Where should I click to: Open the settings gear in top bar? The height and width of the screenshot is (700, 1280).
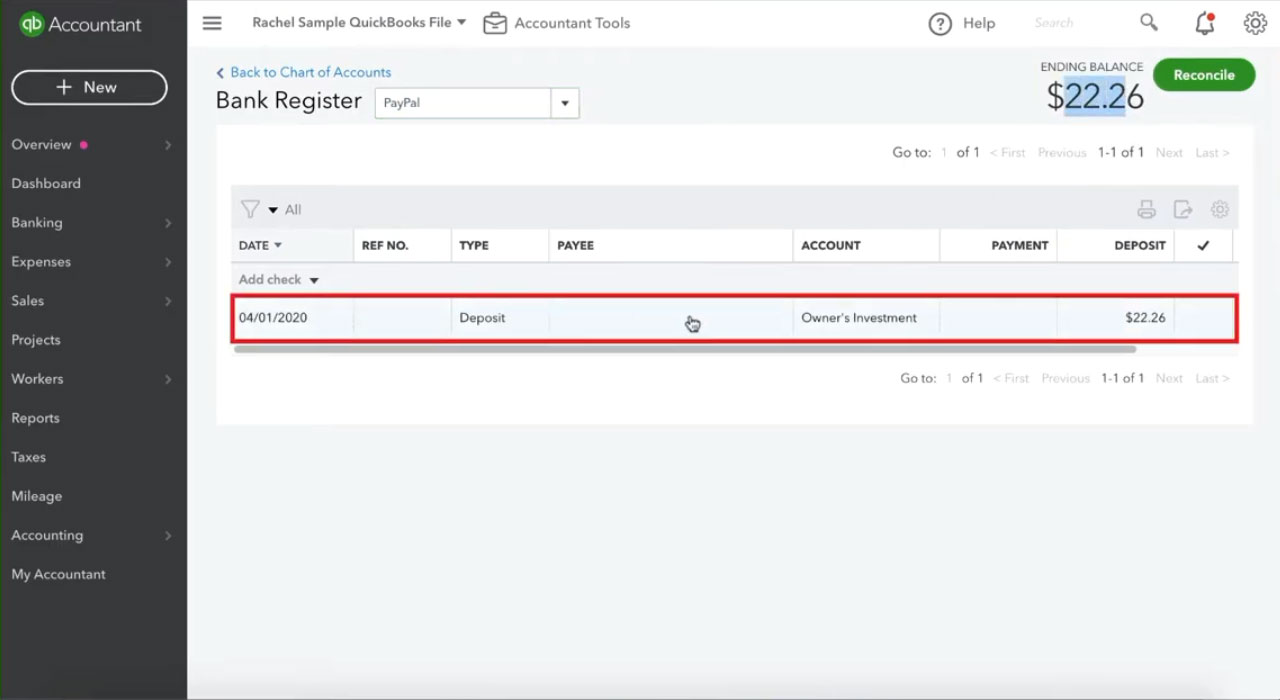tap(1255, 23)
